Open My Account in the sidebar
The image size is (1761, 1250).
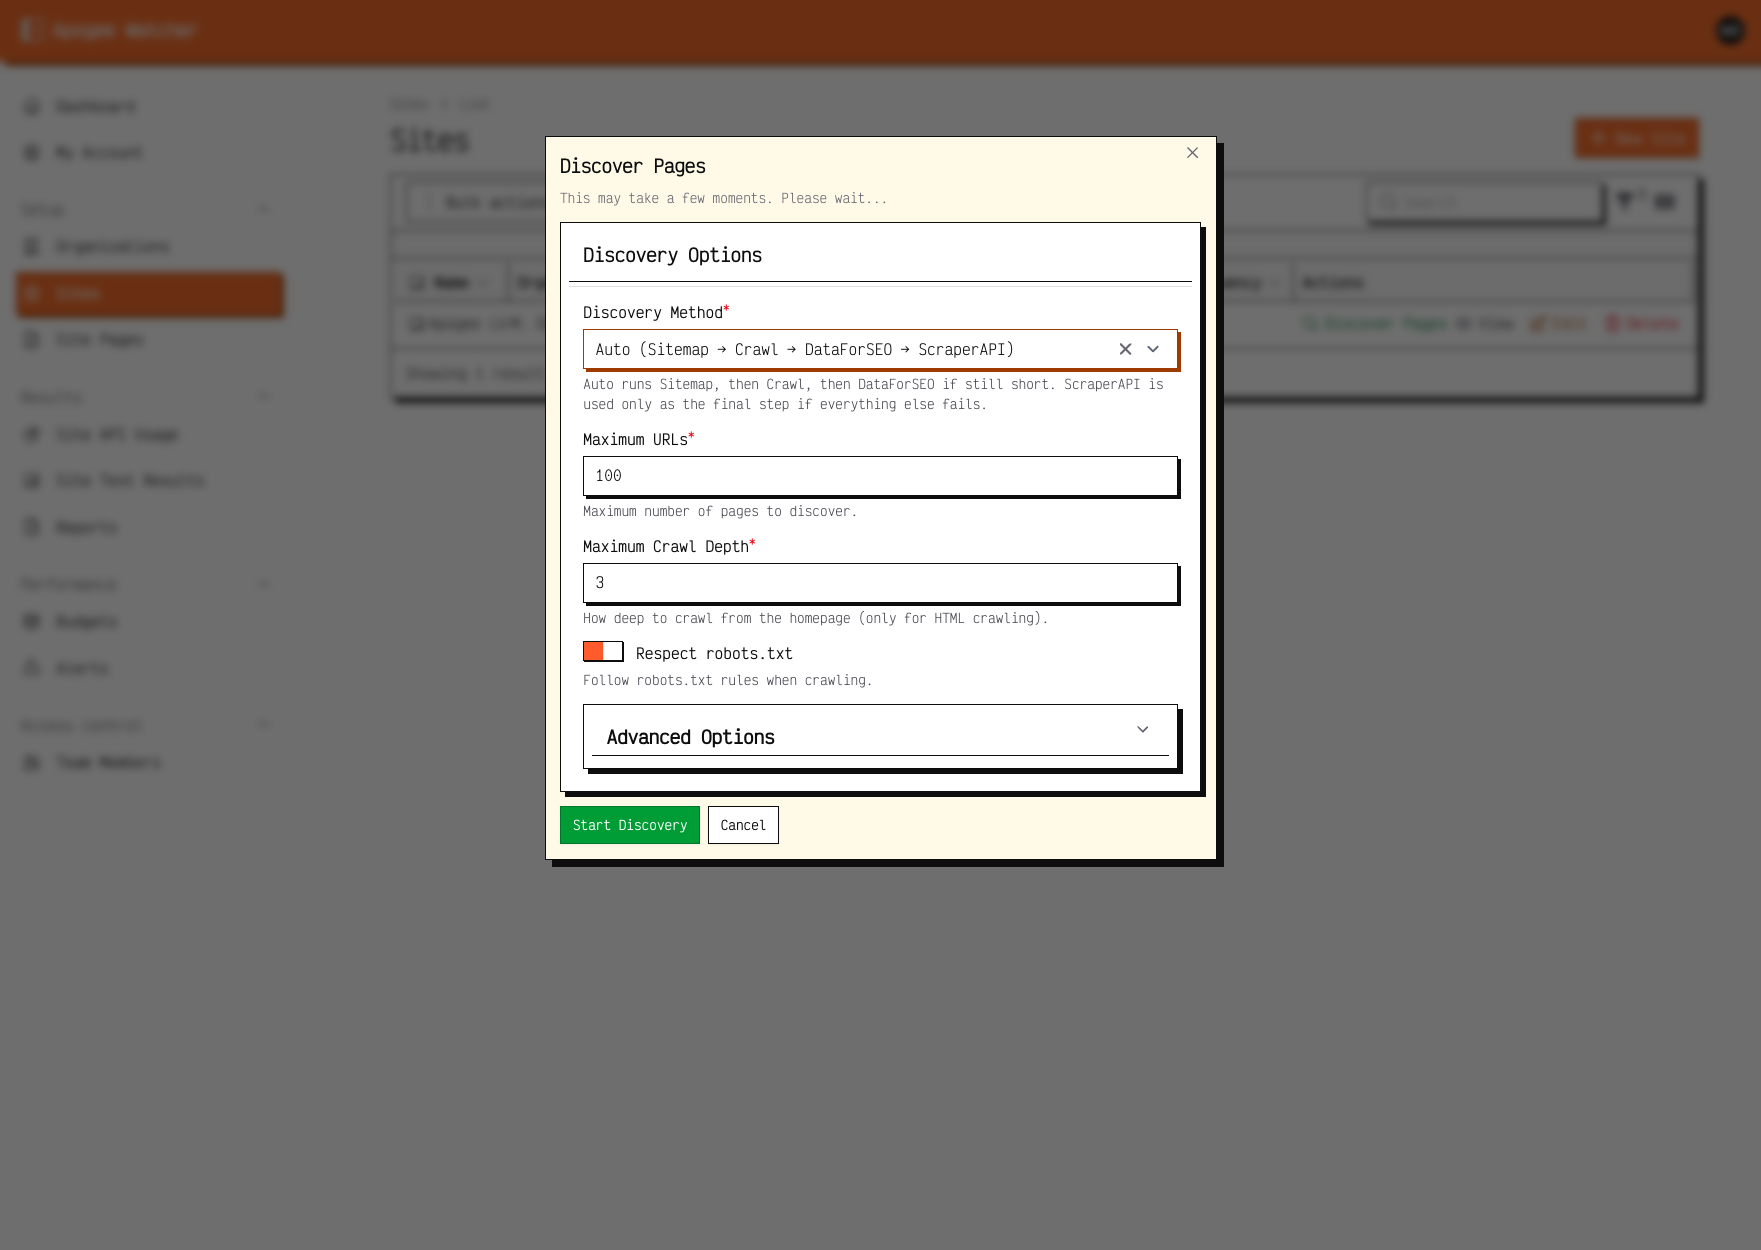tap(98, 152)
